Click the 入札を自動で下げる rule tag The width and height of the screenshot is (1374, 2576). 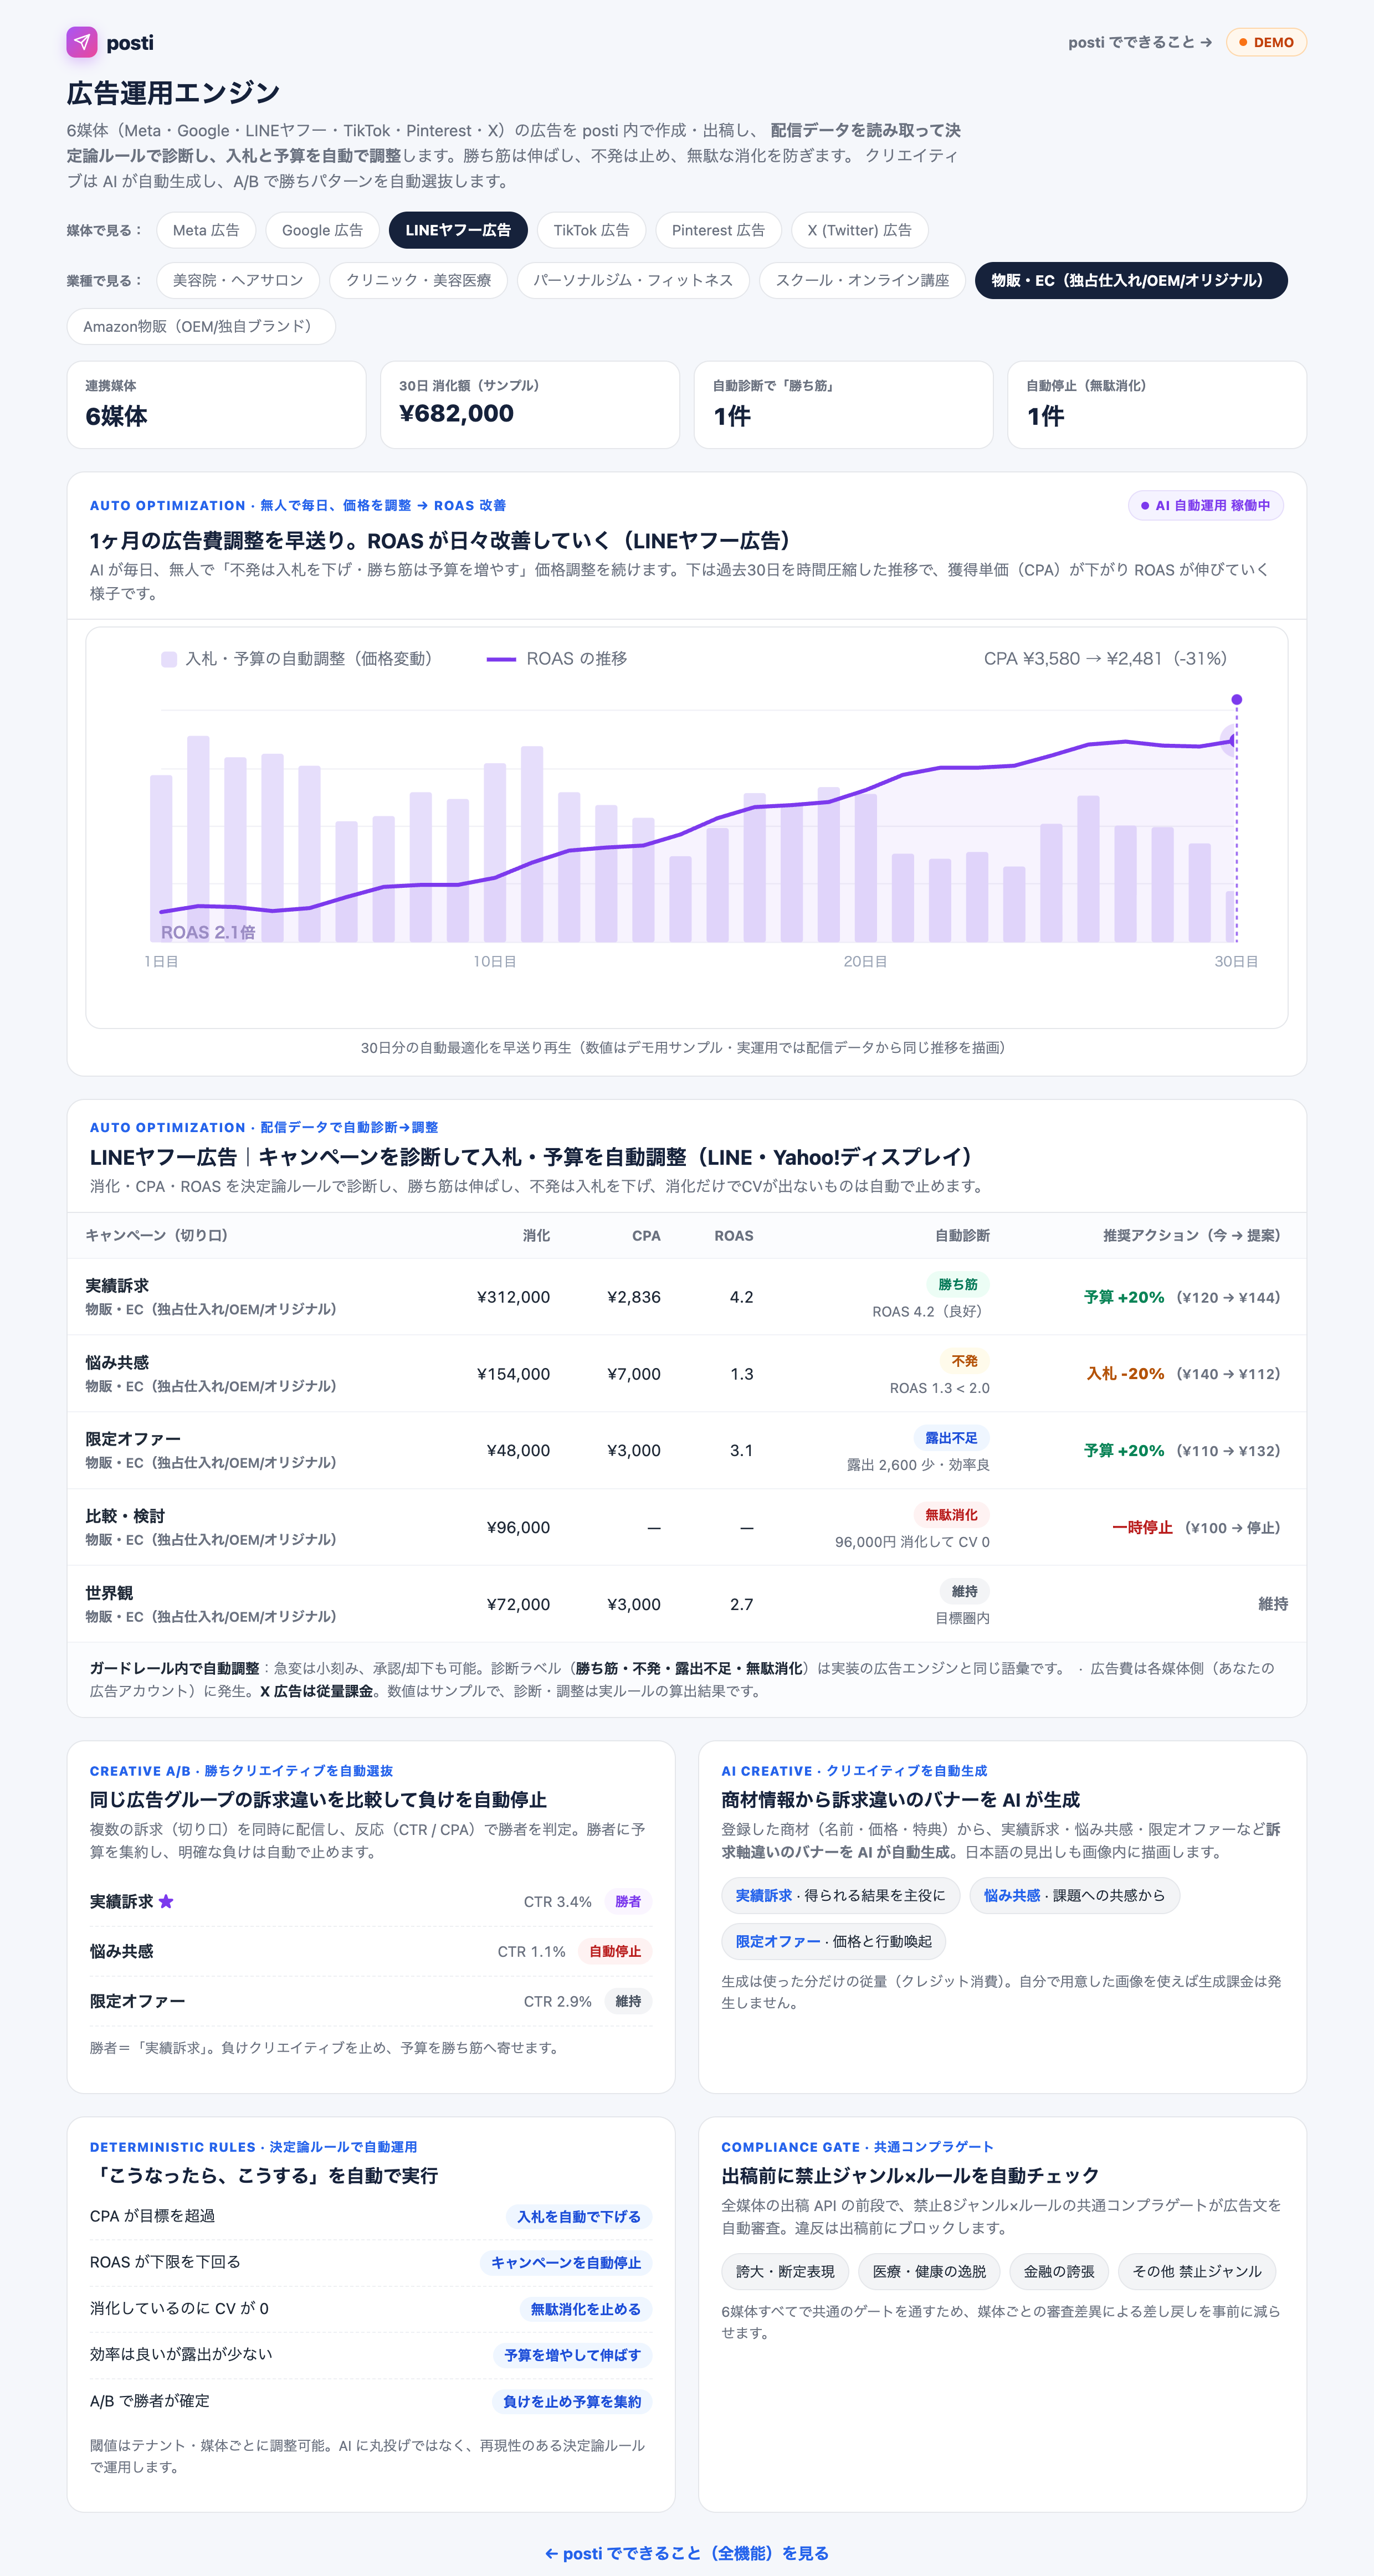pos(579,2216)
